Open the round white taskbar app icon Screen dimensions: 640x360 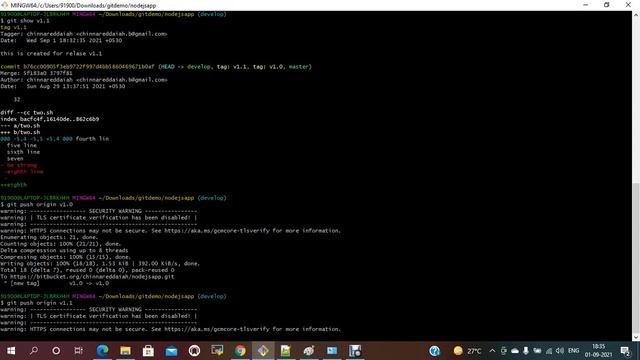tap(194, 351)
